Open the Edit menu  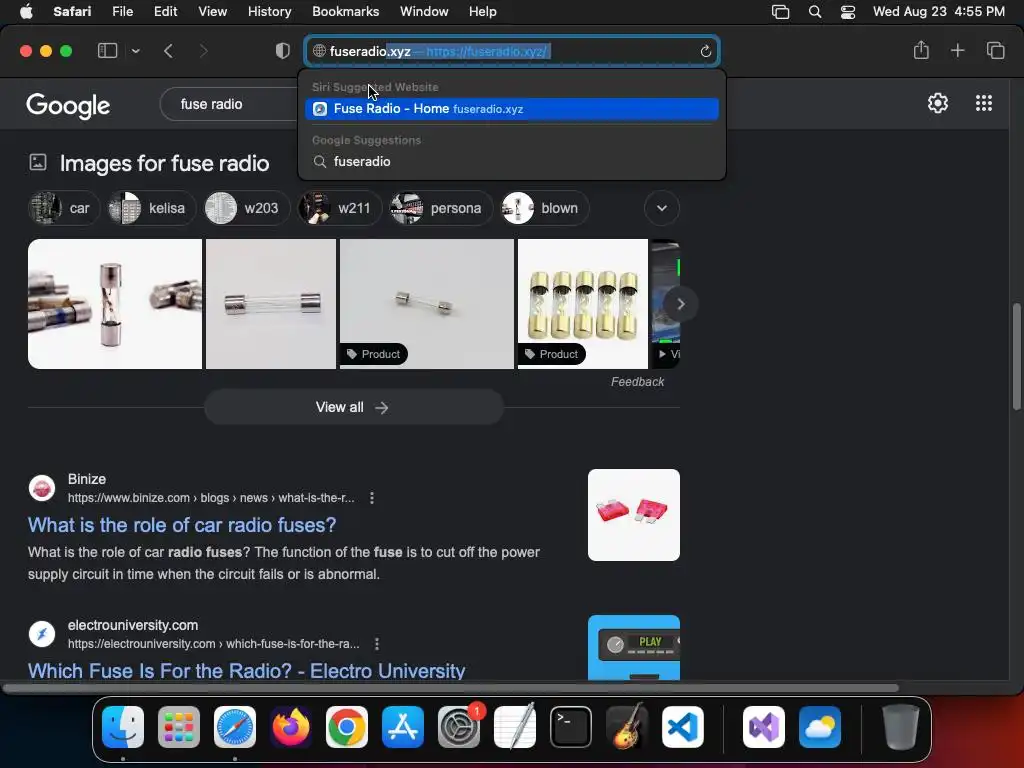[165, 11]
